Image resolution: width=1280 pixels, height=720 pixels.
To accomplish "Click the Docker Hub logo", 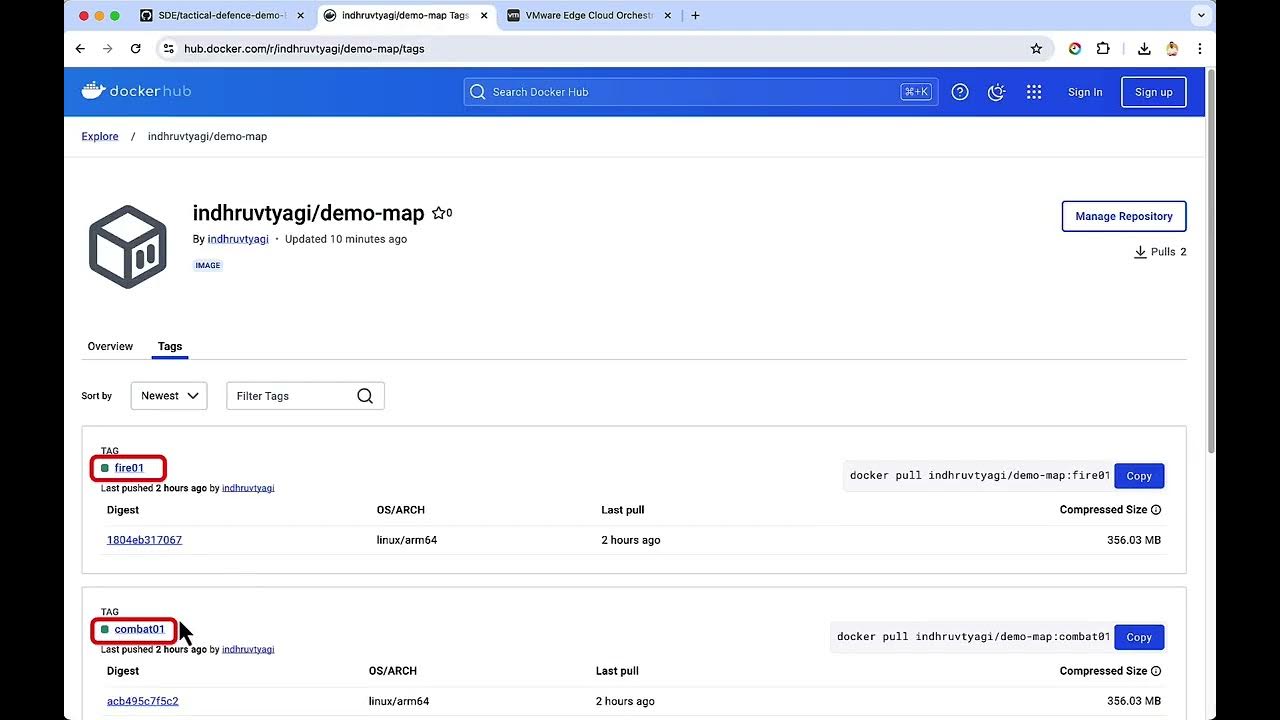I will 136,91.
